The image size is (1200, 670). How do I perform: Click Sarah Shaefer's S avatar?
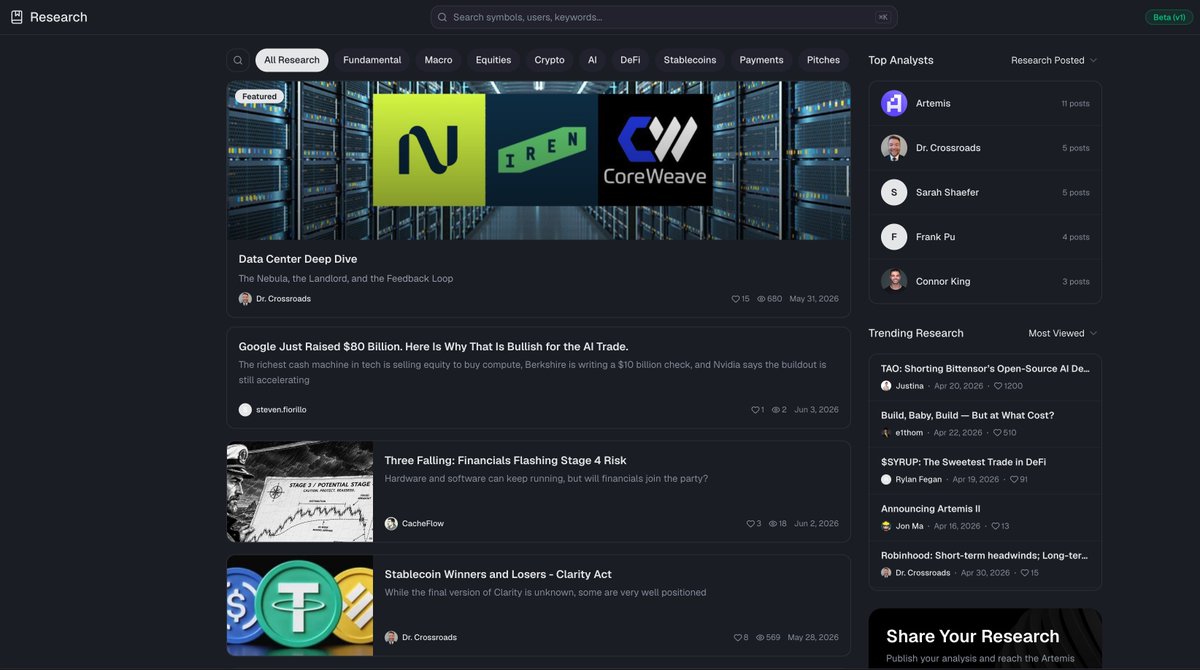[x=894, y=192]
